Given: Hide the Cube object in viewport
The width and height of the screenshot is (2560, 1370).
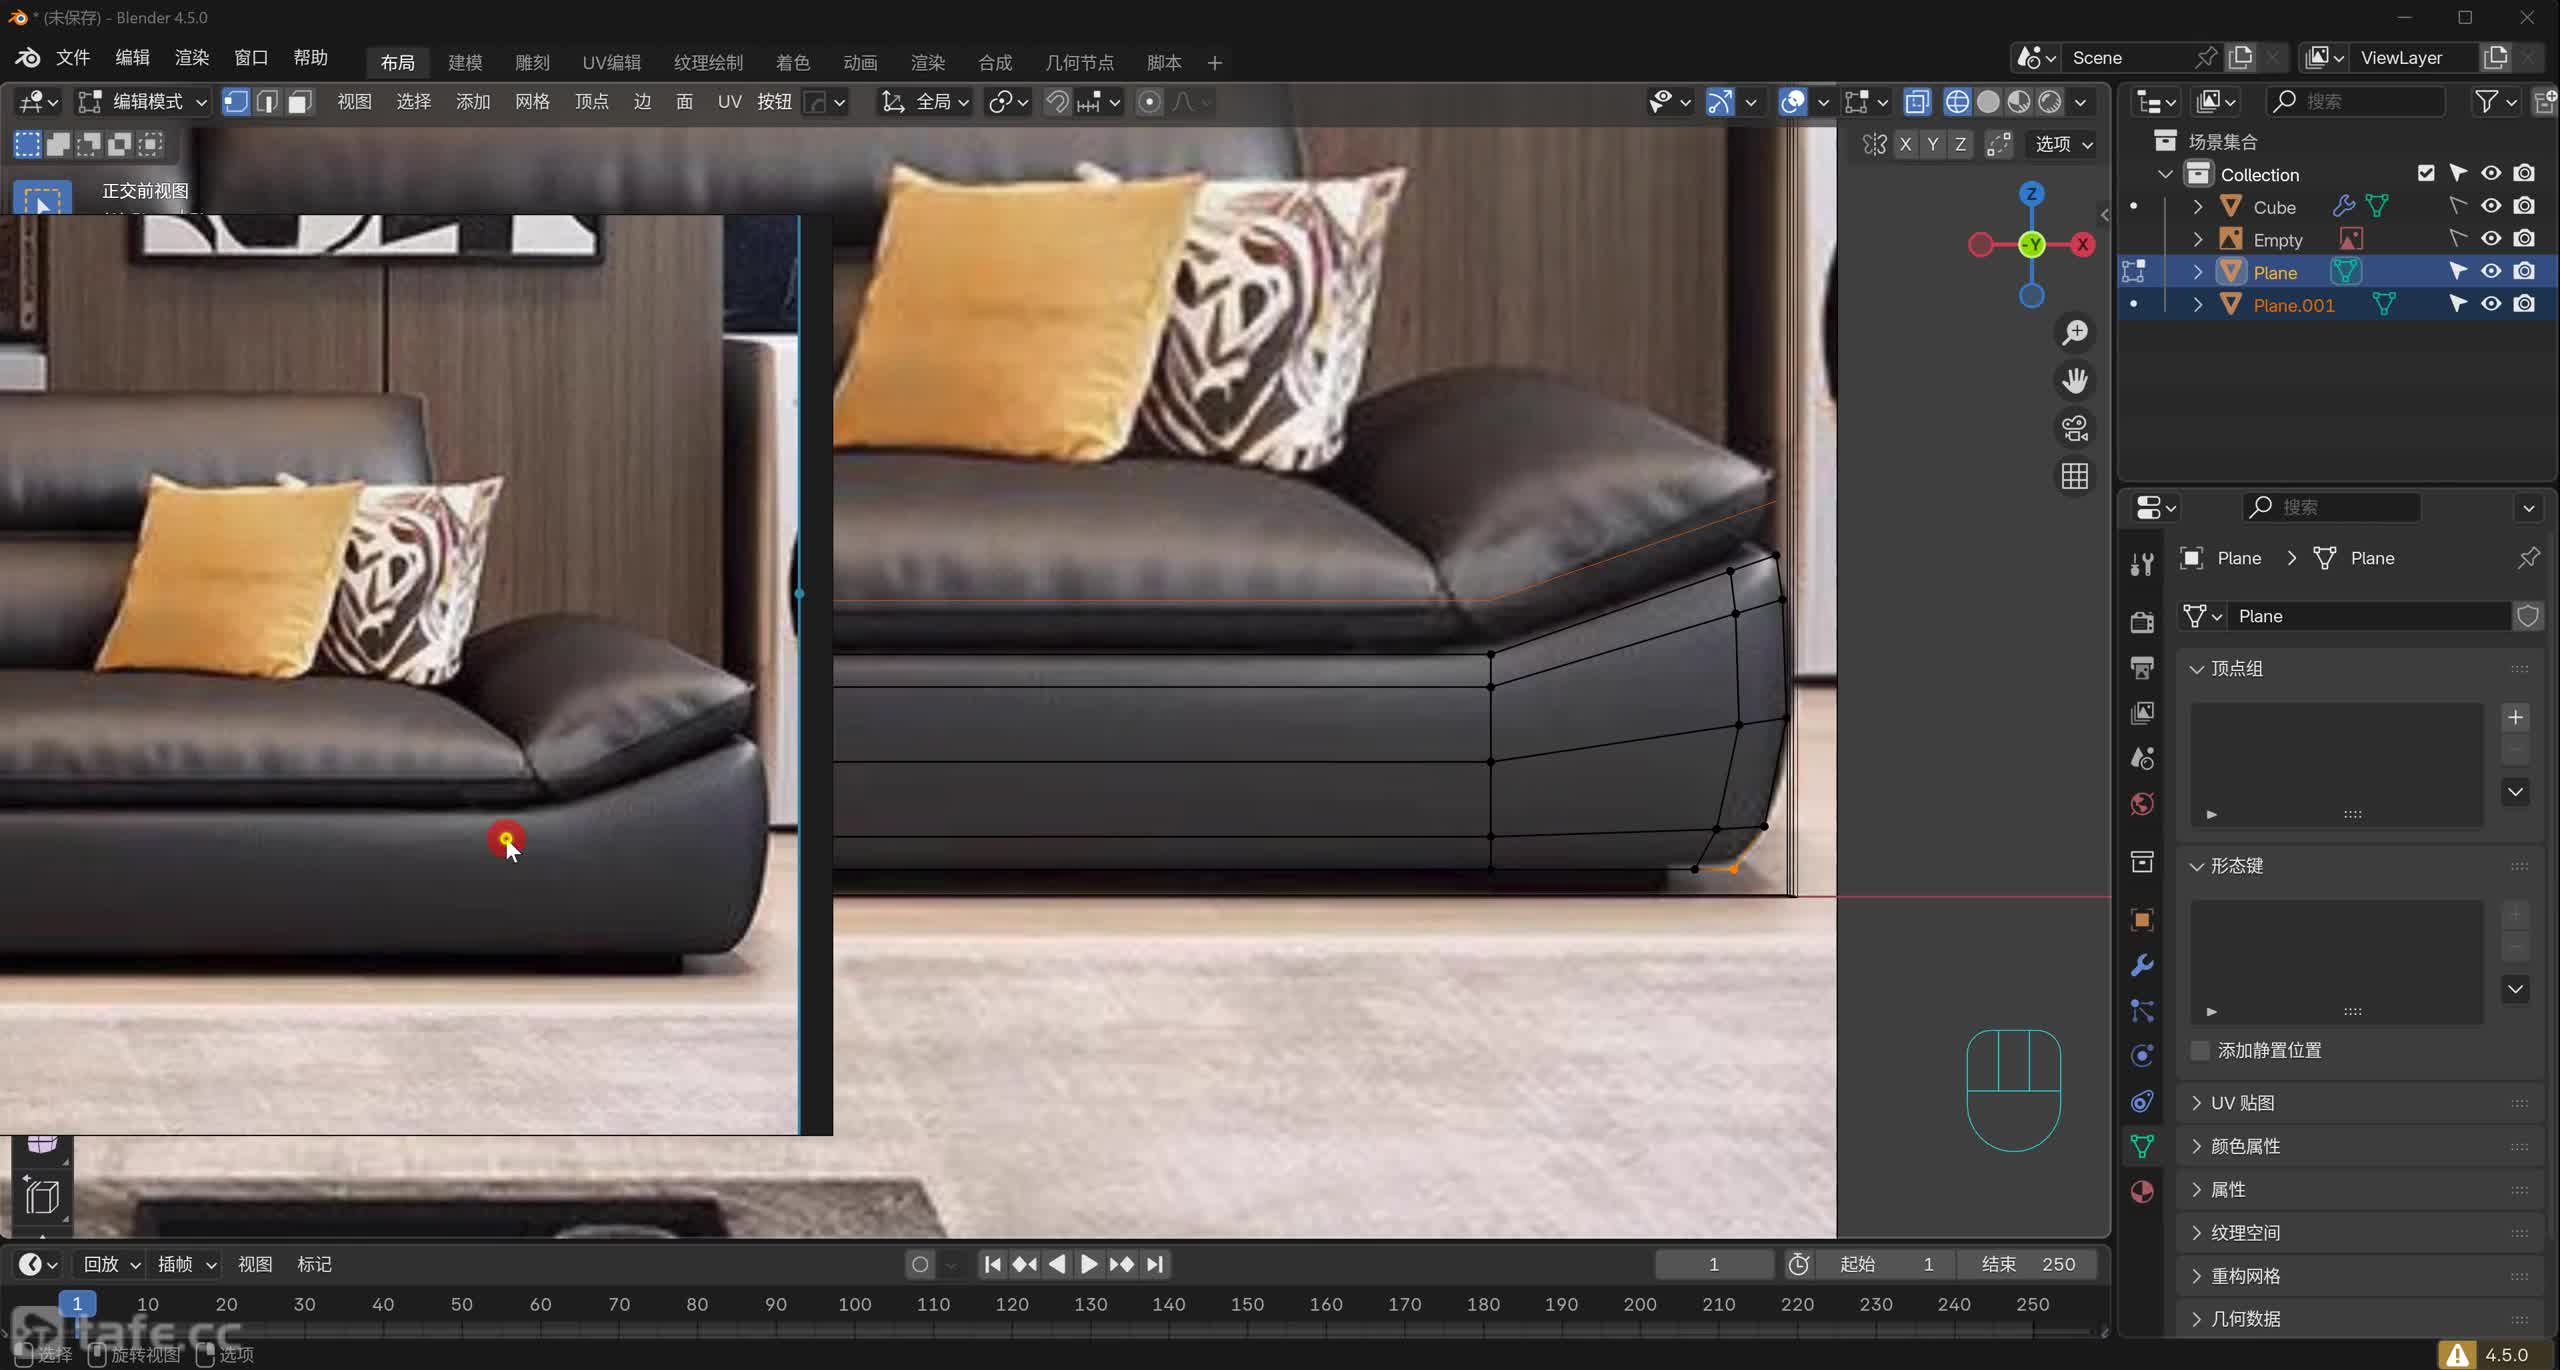Looking at the screenshot, I should point(2491,206).
